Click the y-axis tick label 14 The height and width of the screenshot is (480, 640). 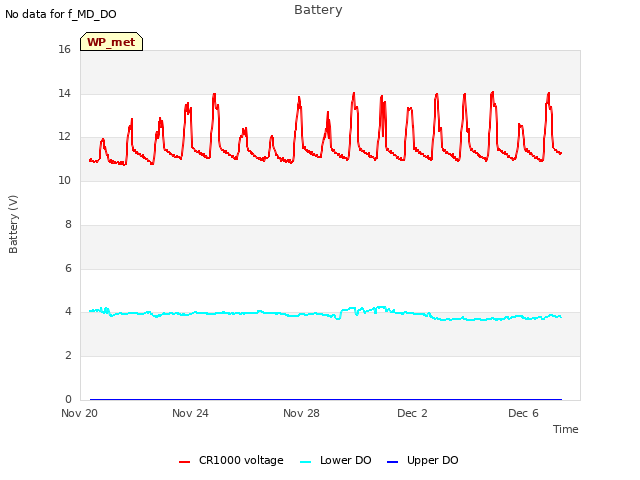pyautogui.click(x=64, y=93)
